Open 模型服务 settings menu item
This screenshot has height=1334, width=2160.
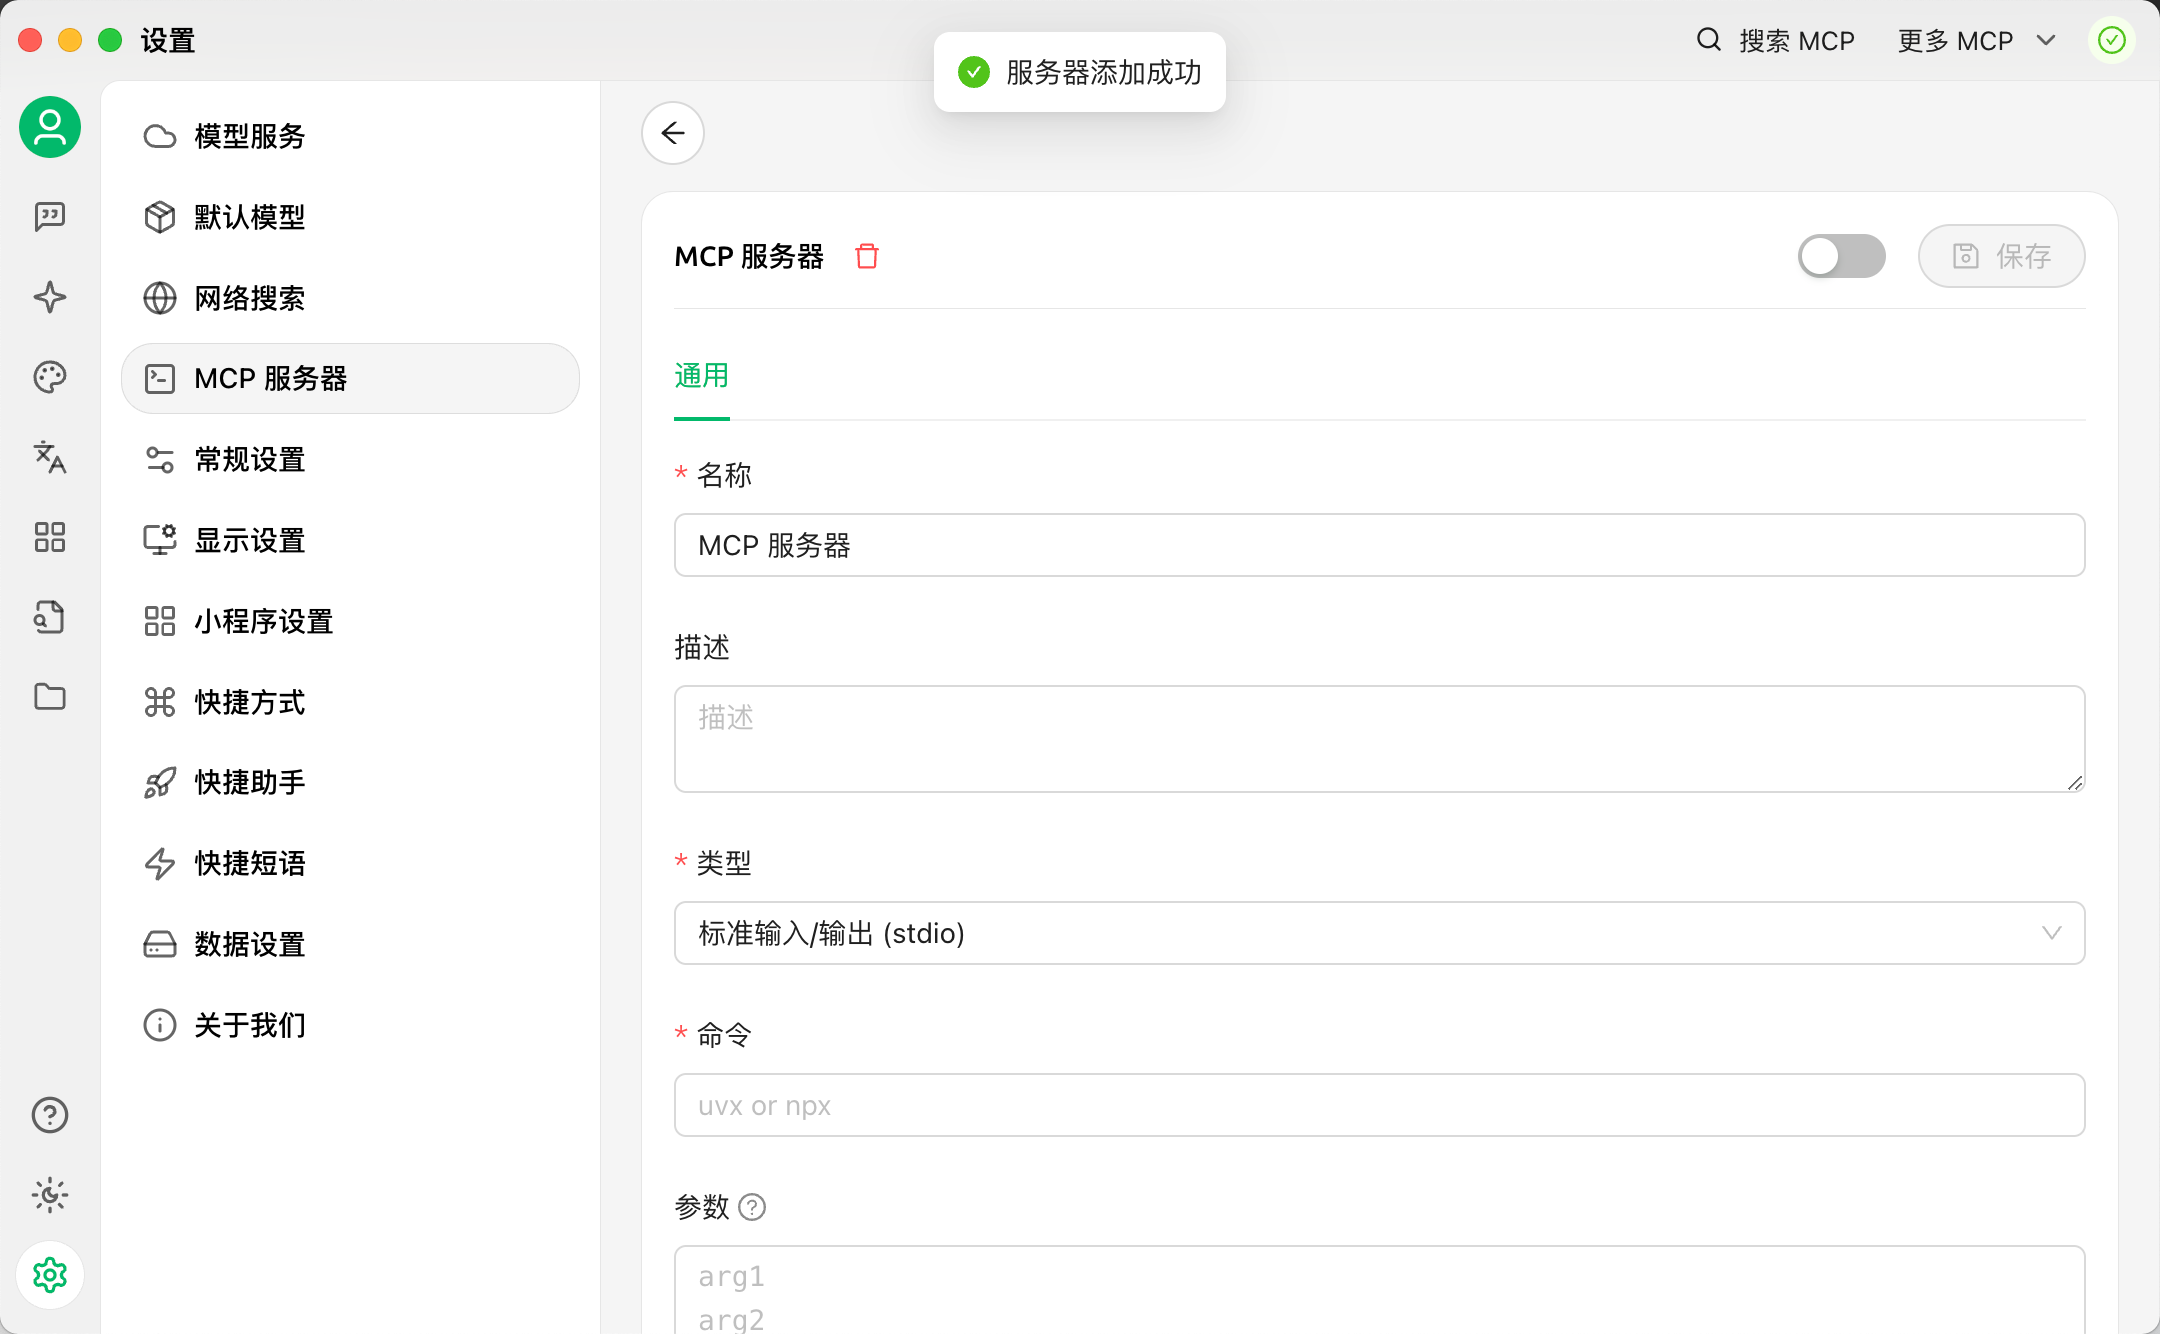pyautogui.click(x=250, y=136)
